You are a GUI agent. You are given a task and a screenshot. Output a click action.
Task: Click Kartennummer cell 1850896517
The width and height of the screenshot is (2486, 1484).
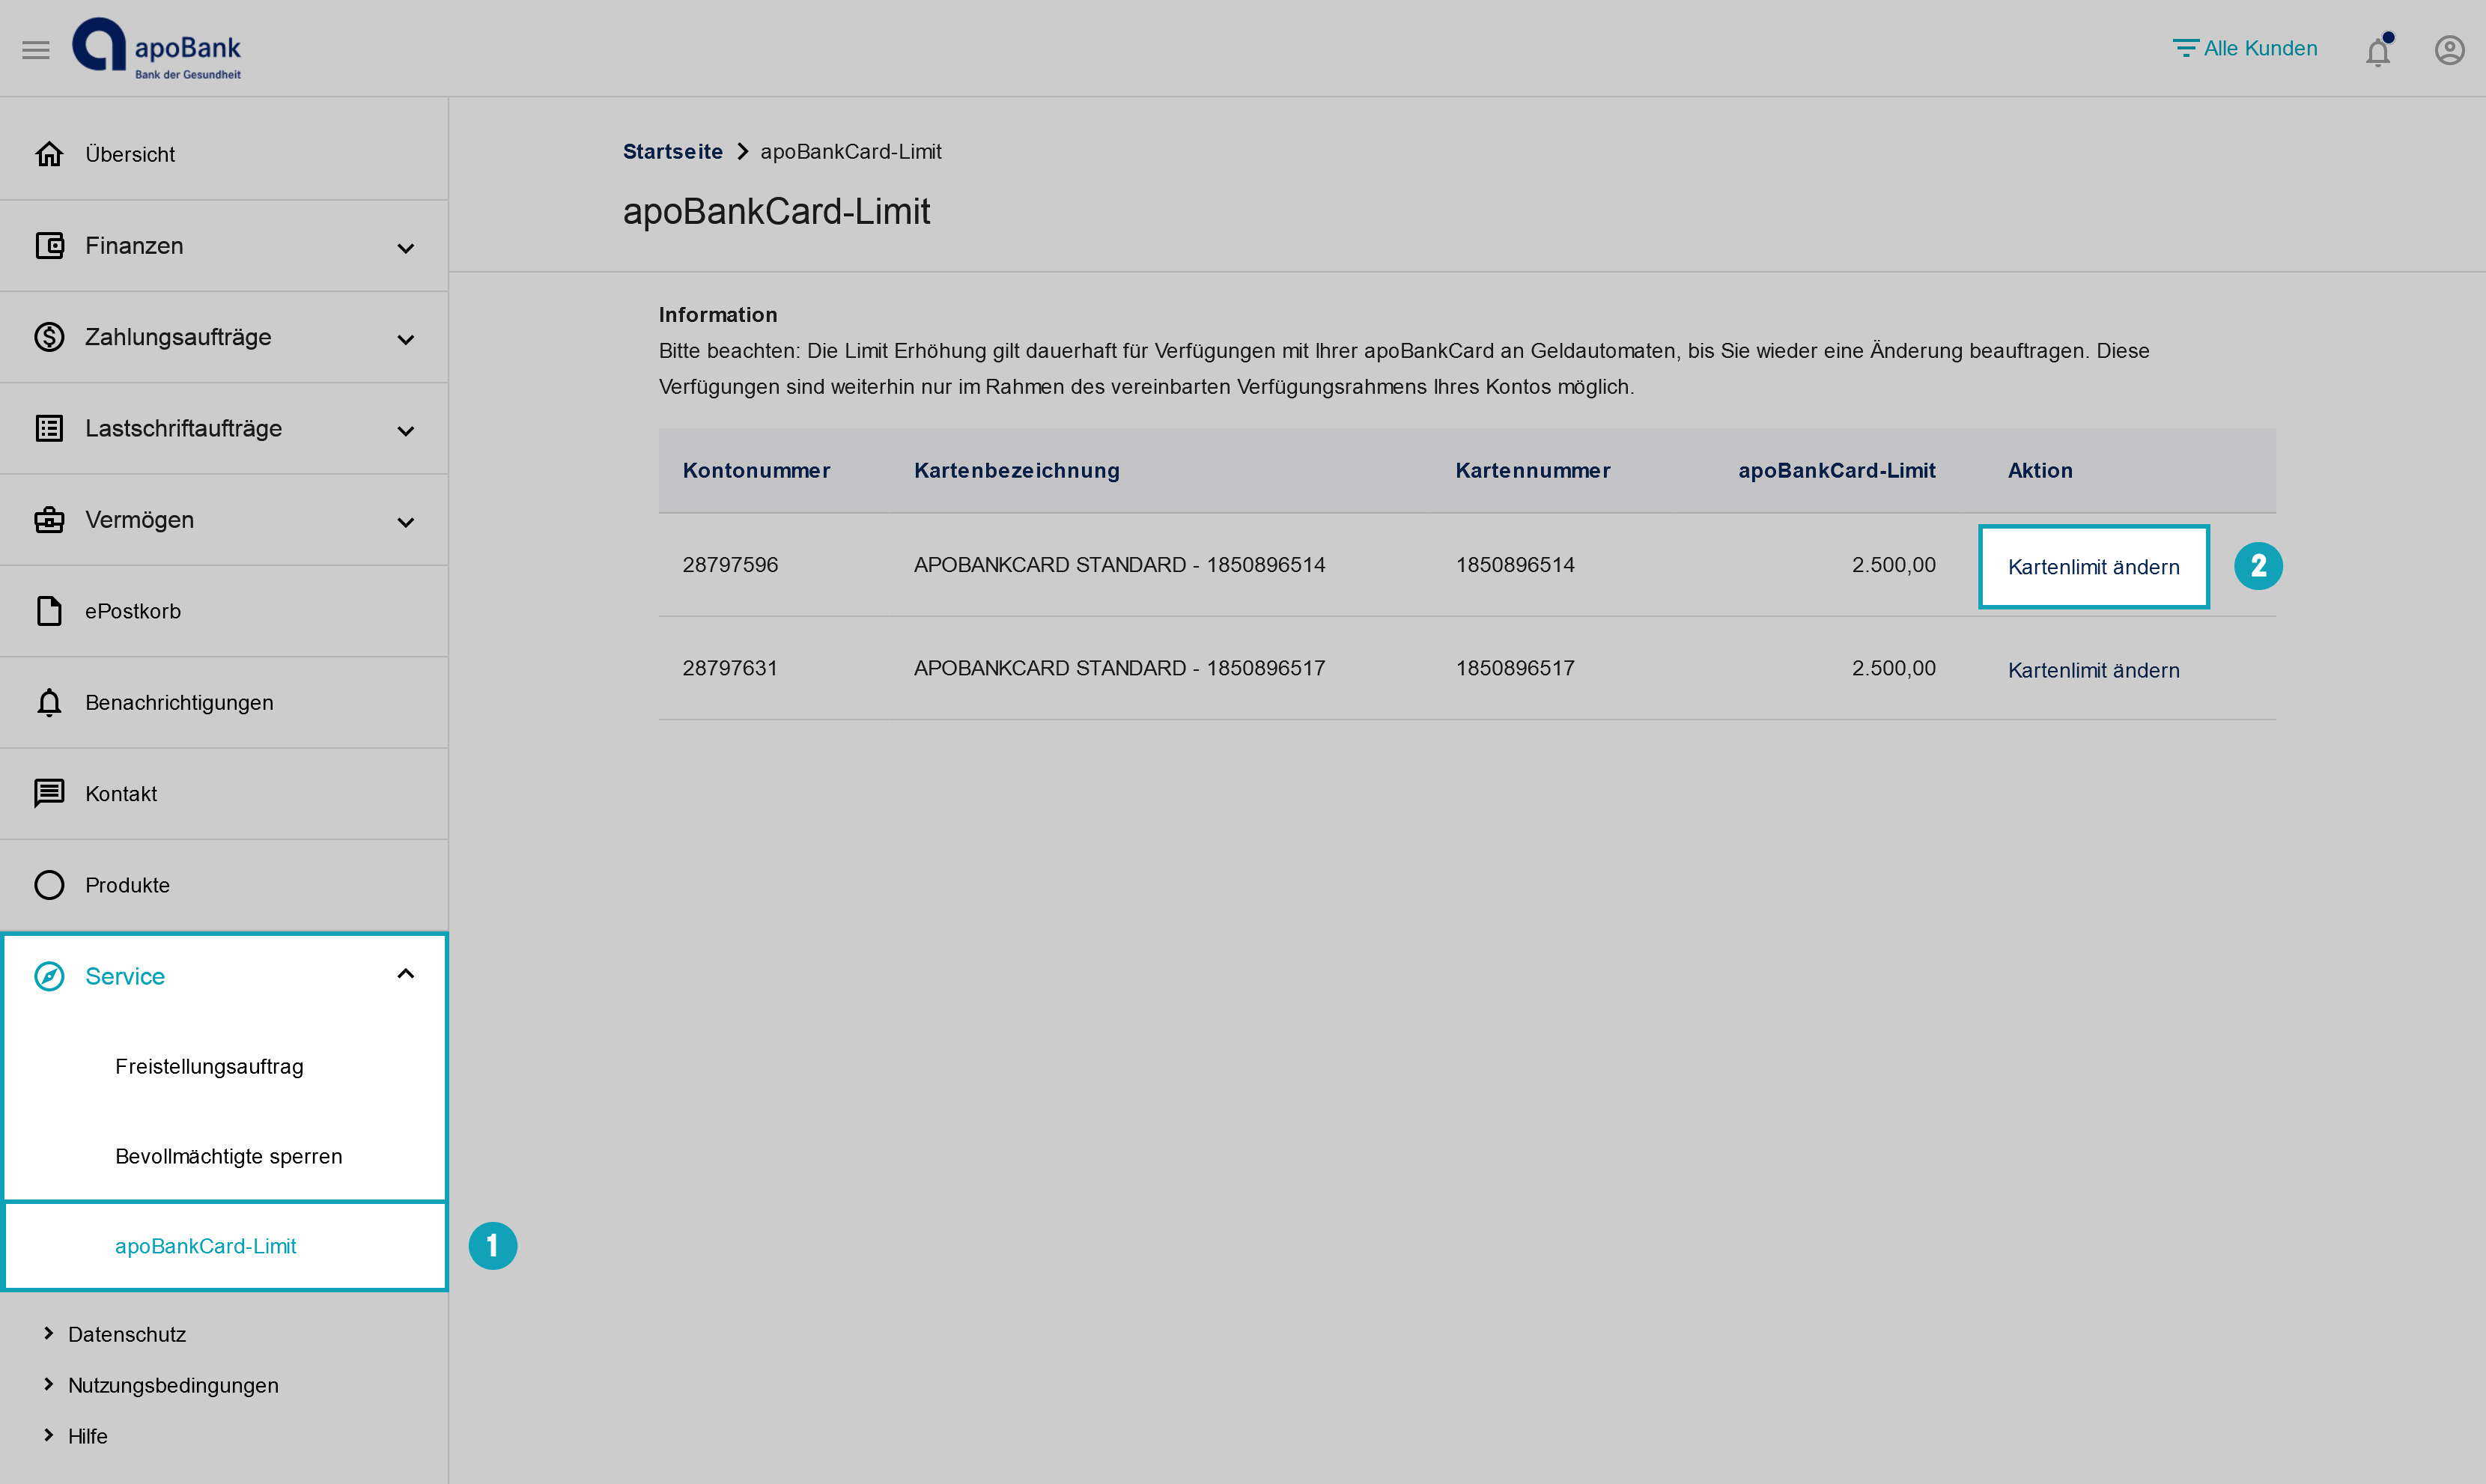click(x=1515, y=668)
